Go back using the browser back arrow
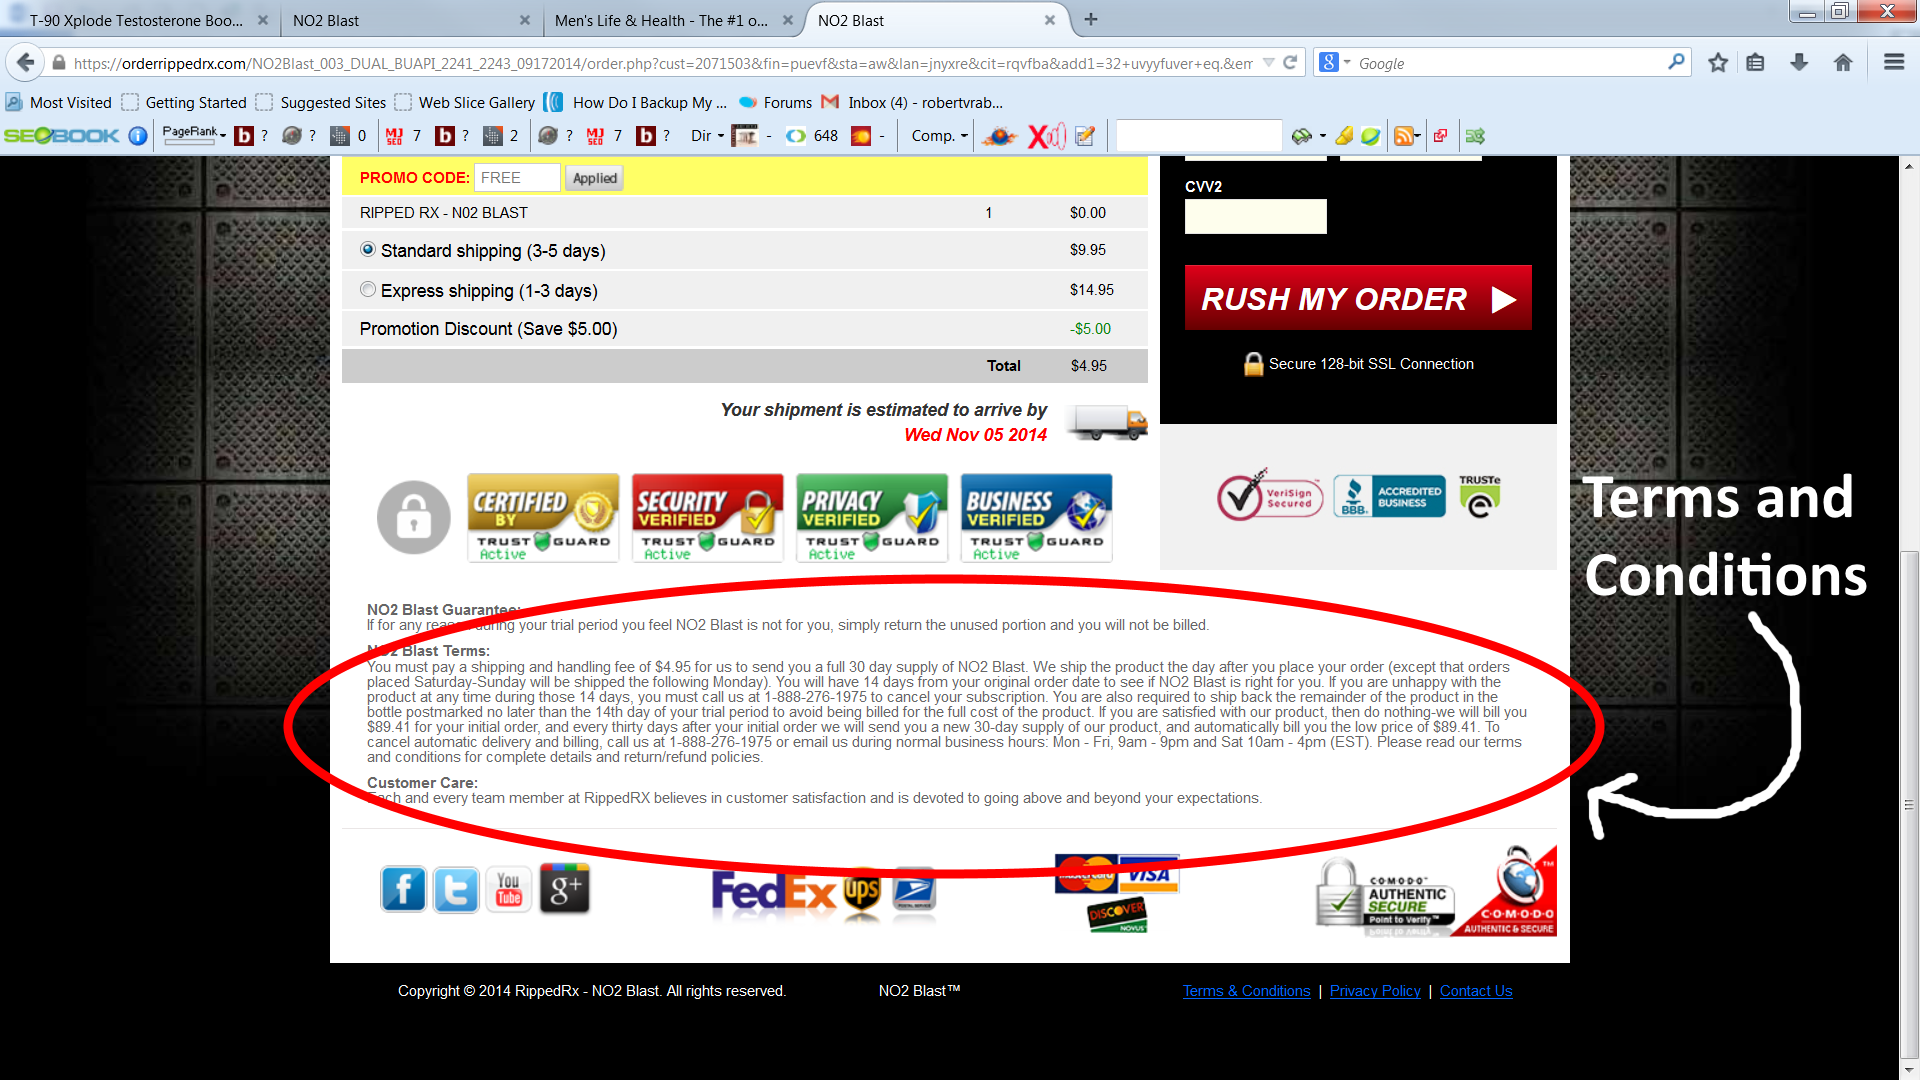The image size is (1920, 1080). 26,62
